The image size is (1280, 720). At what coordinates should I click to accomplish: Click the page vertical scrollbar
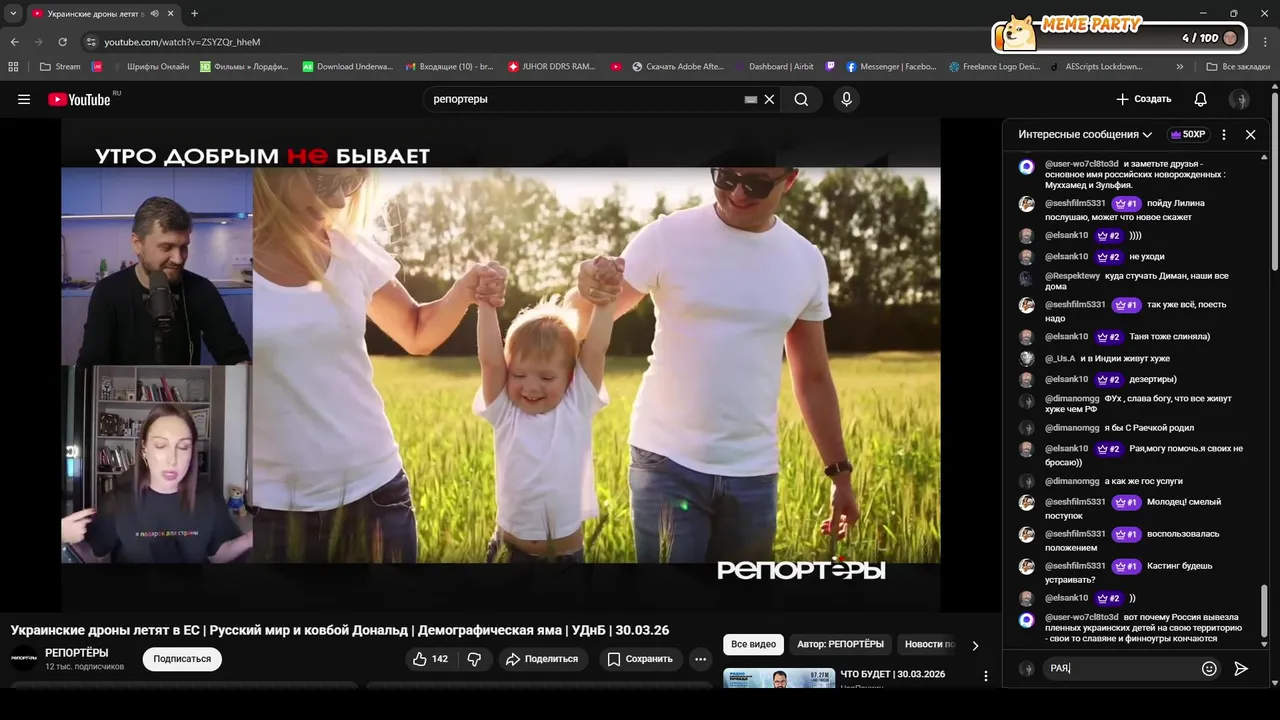click(1275, 180)
